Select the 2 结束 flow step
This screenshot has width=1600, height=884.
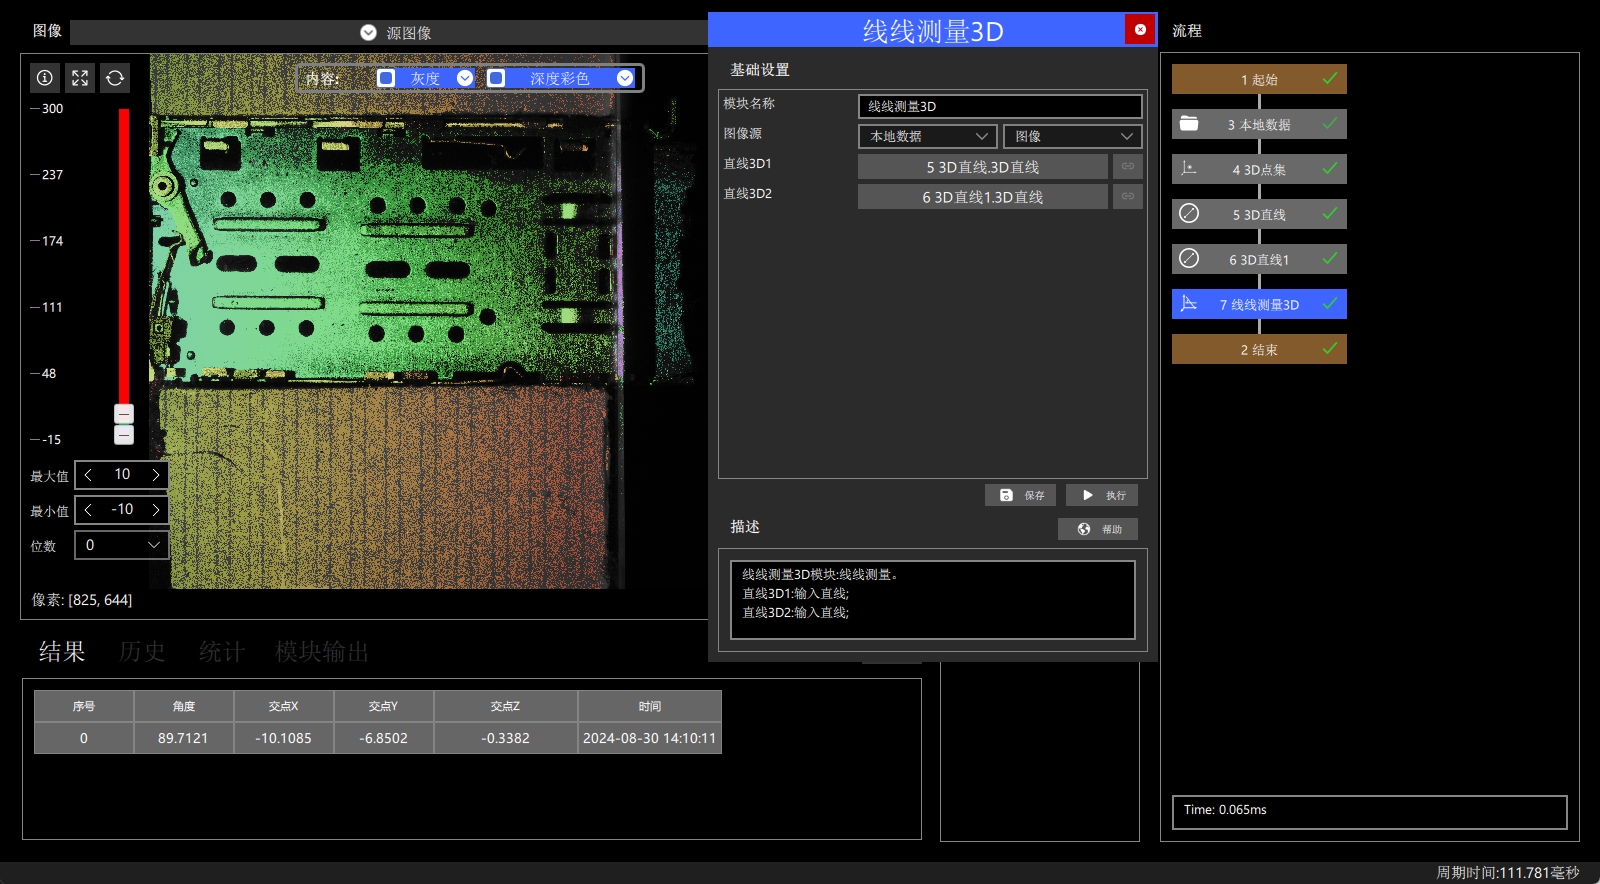[x=1259, y=349]
